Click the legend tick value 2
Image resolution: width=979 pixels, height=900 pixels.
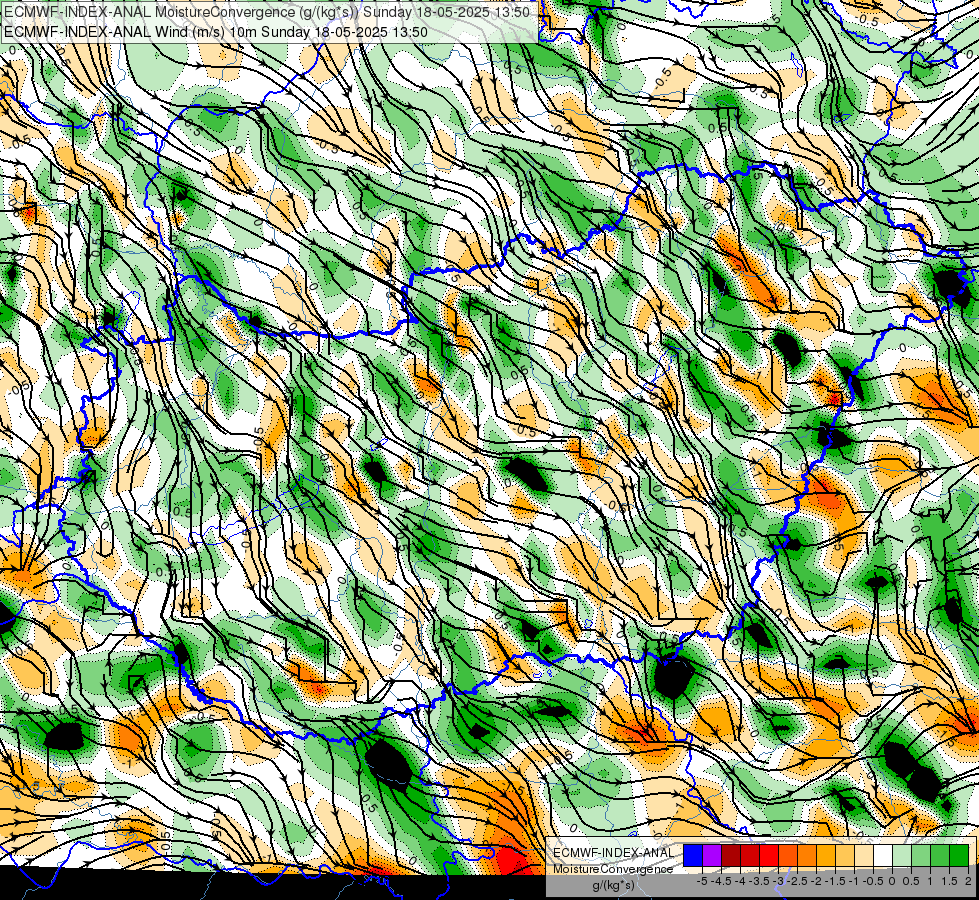point(968,881)
